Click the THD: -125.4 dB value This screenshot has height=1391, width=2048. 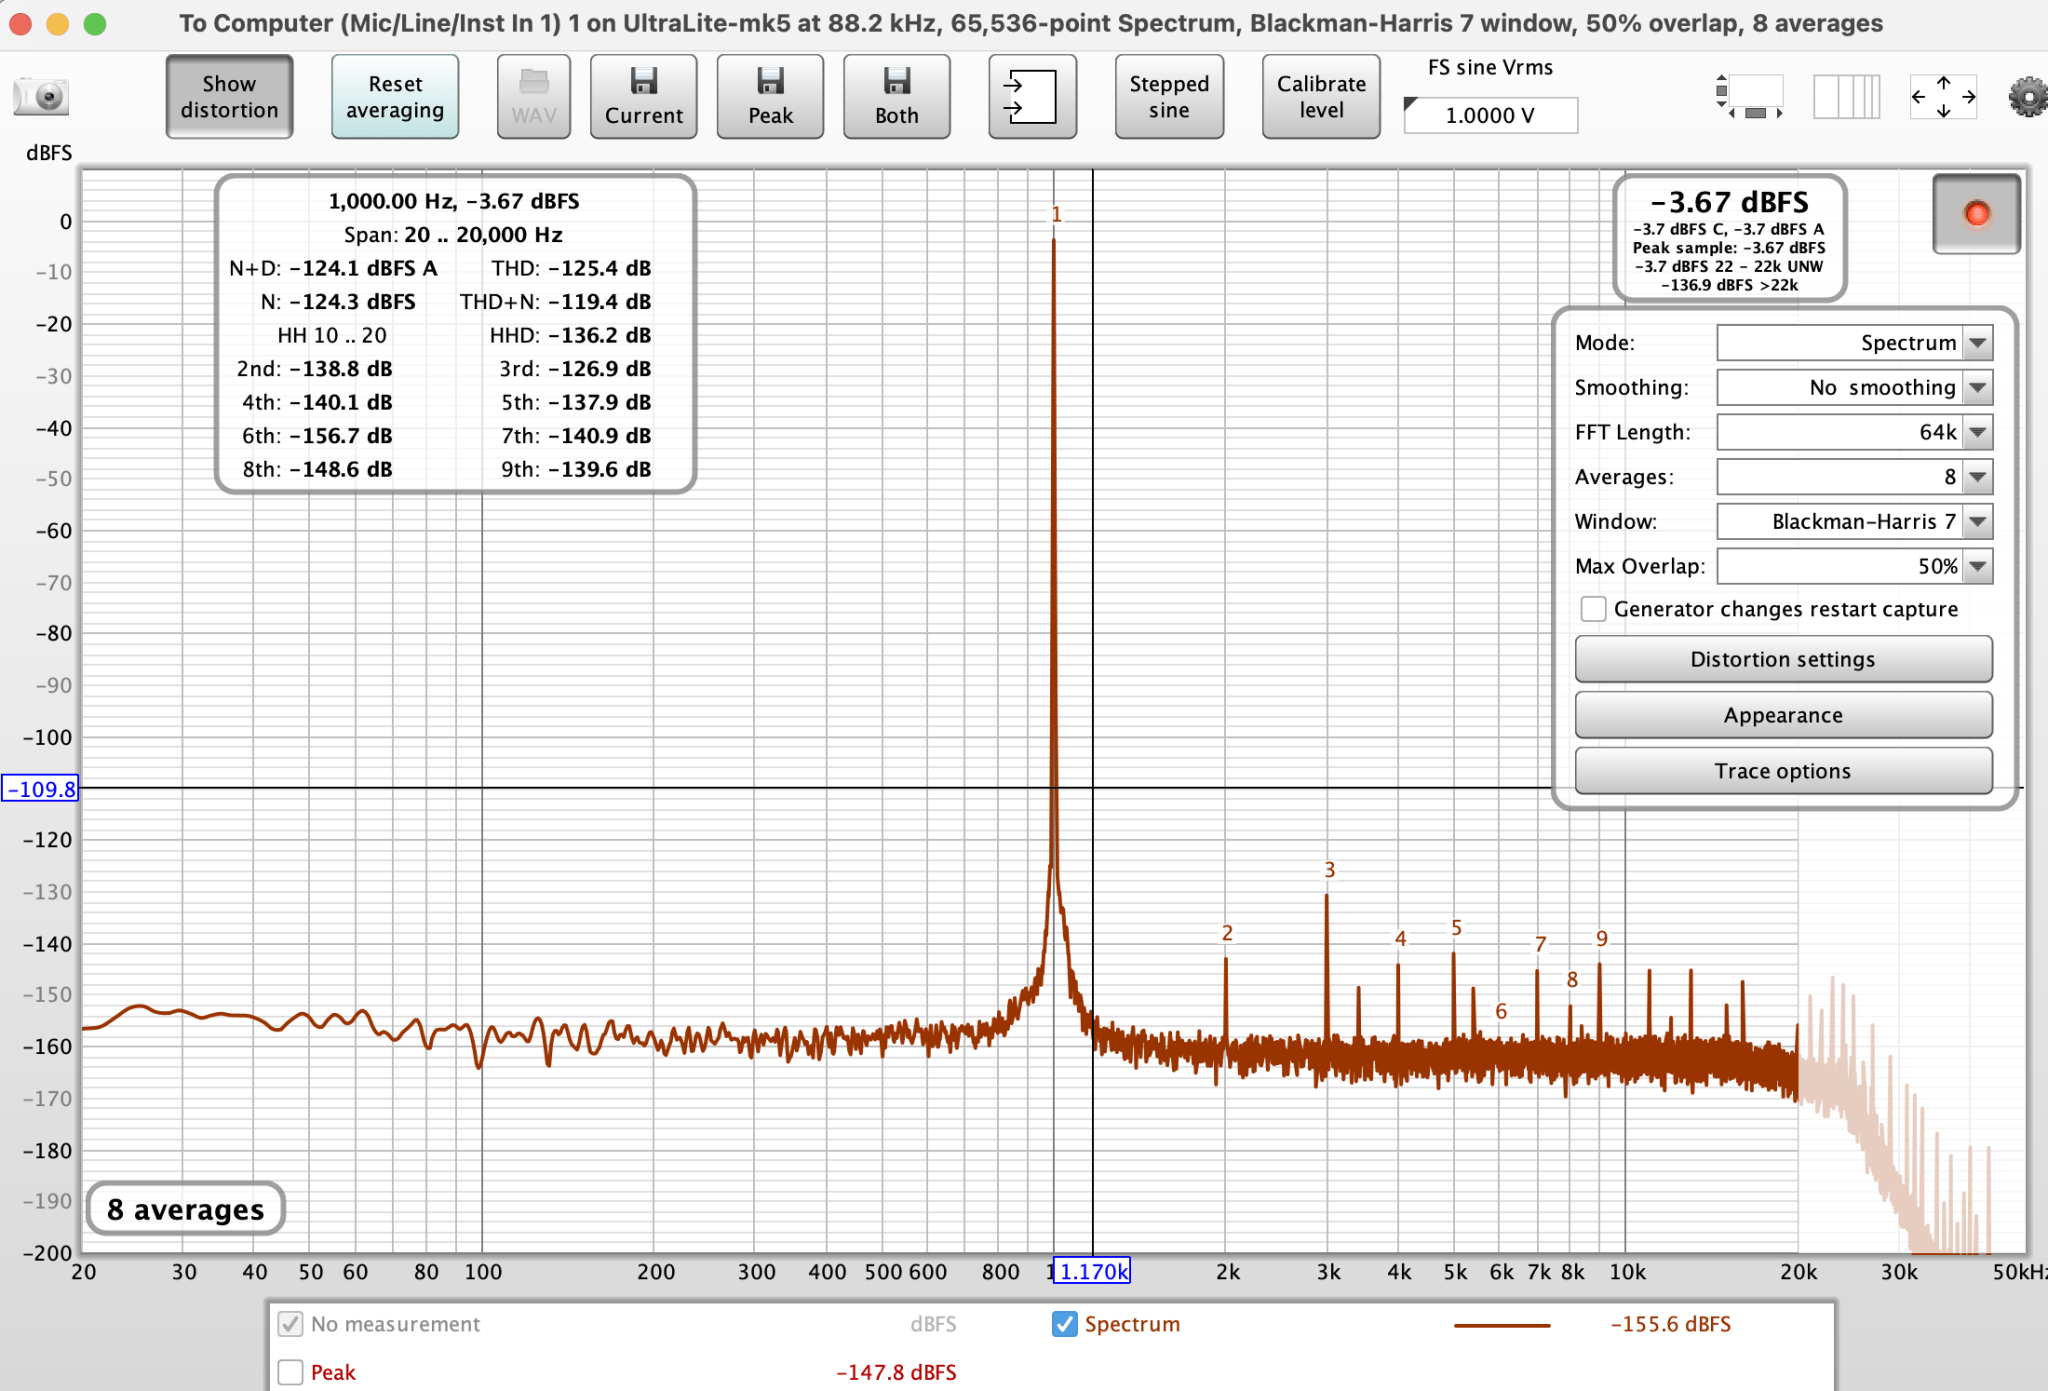[571, 268]
